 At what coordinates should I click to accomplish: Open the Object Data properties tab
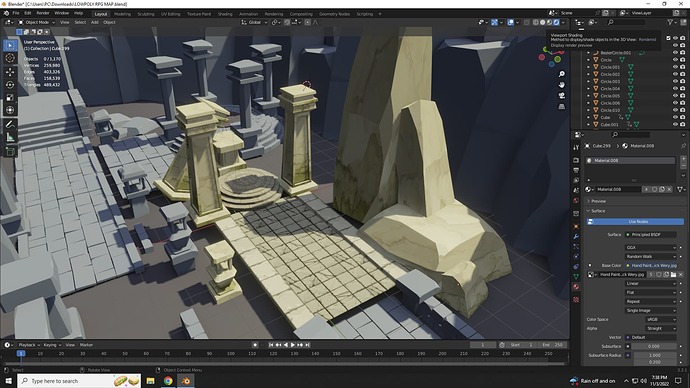576,276
